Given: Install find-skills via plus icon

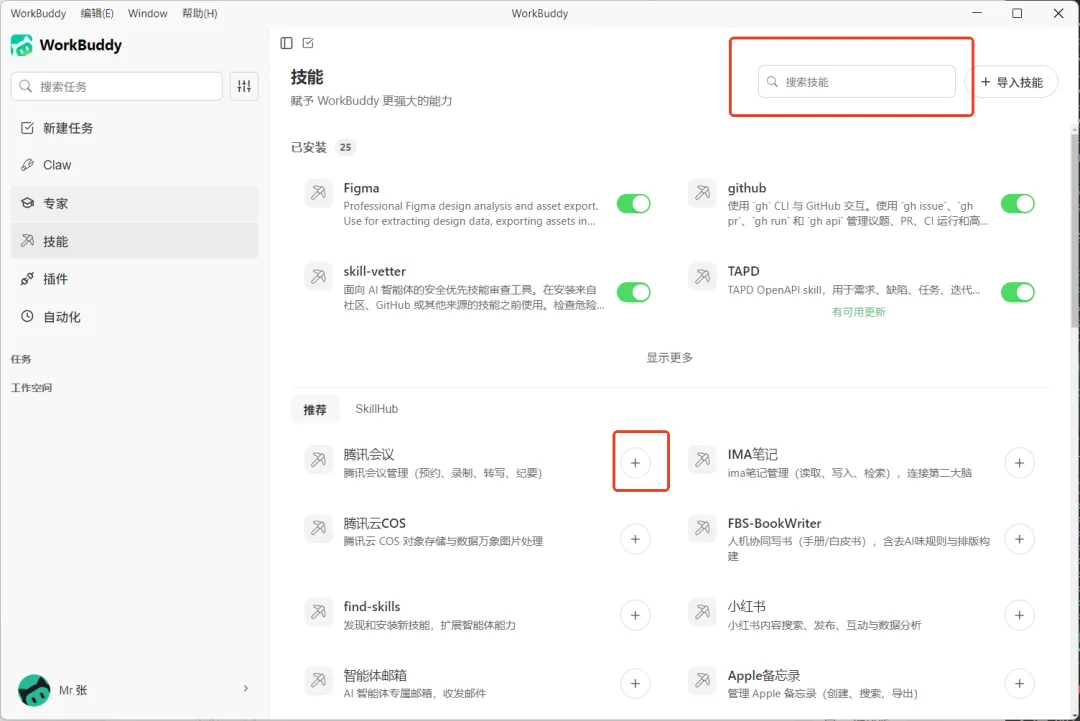Looking at the screenshot, I should click(635, 615).
